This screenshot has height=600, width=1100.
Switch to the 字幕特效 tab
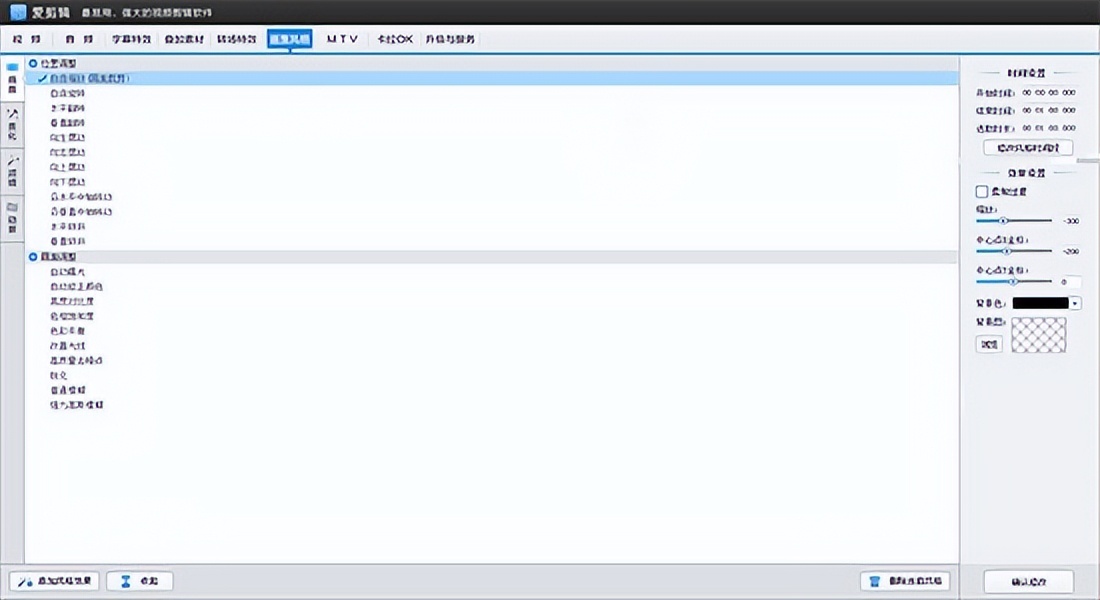pos(131,39)
